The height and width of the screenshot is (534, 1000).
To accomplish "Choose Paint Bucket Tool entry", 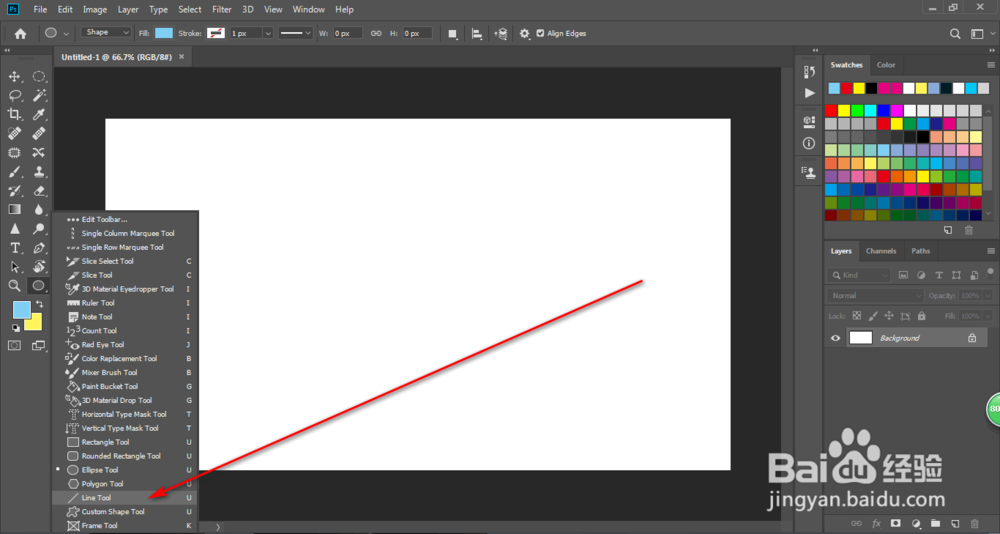I will pos(125,387).
